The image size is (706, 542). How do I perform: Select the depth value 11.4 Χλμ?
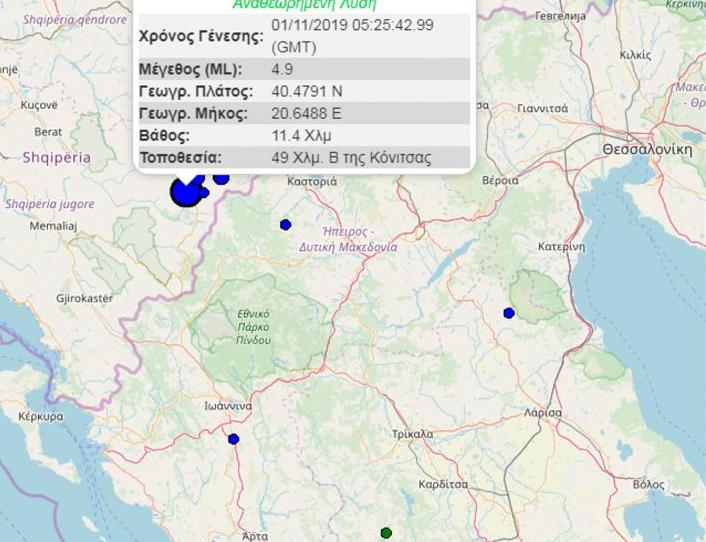point(301,135)
